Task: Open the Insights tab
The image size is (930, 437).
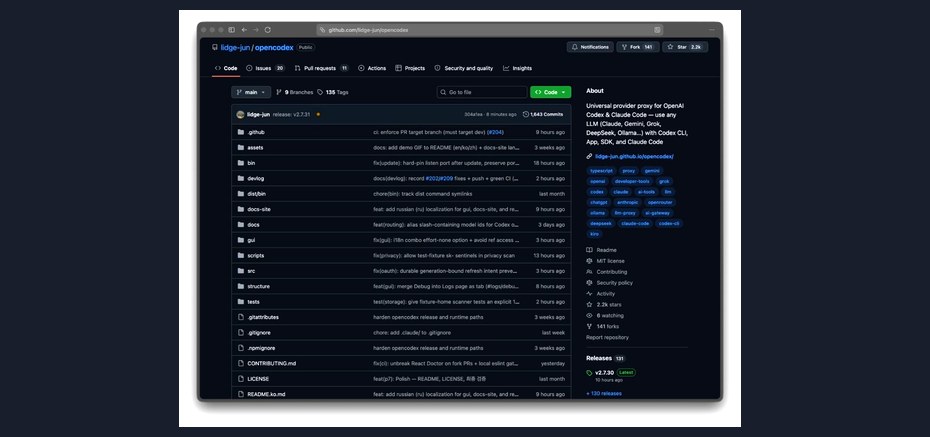Action: point(517,68)
